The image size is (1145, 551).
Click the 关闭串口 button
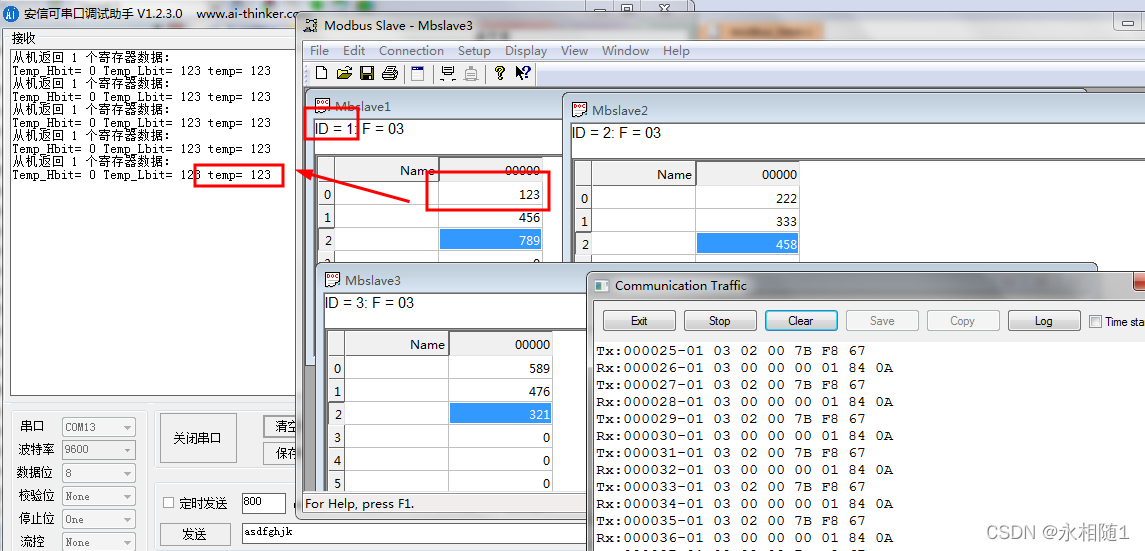tap(198, 438)
